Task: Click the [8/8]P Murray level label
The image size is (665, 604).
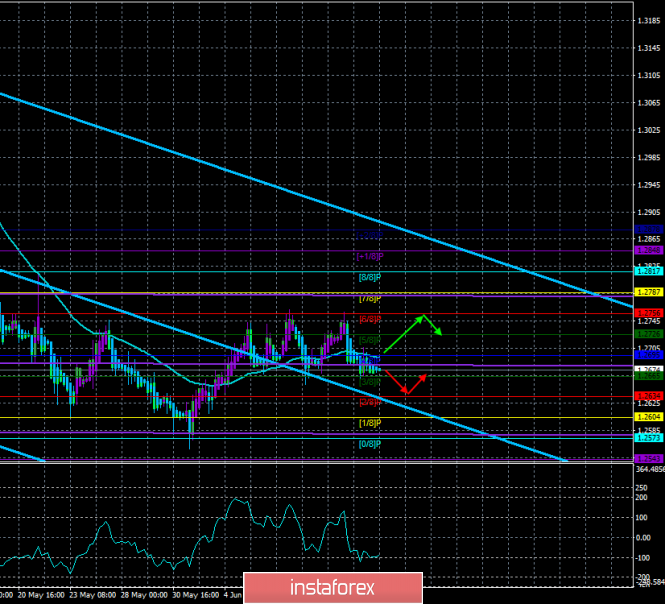Action: [x=370, y=277]
